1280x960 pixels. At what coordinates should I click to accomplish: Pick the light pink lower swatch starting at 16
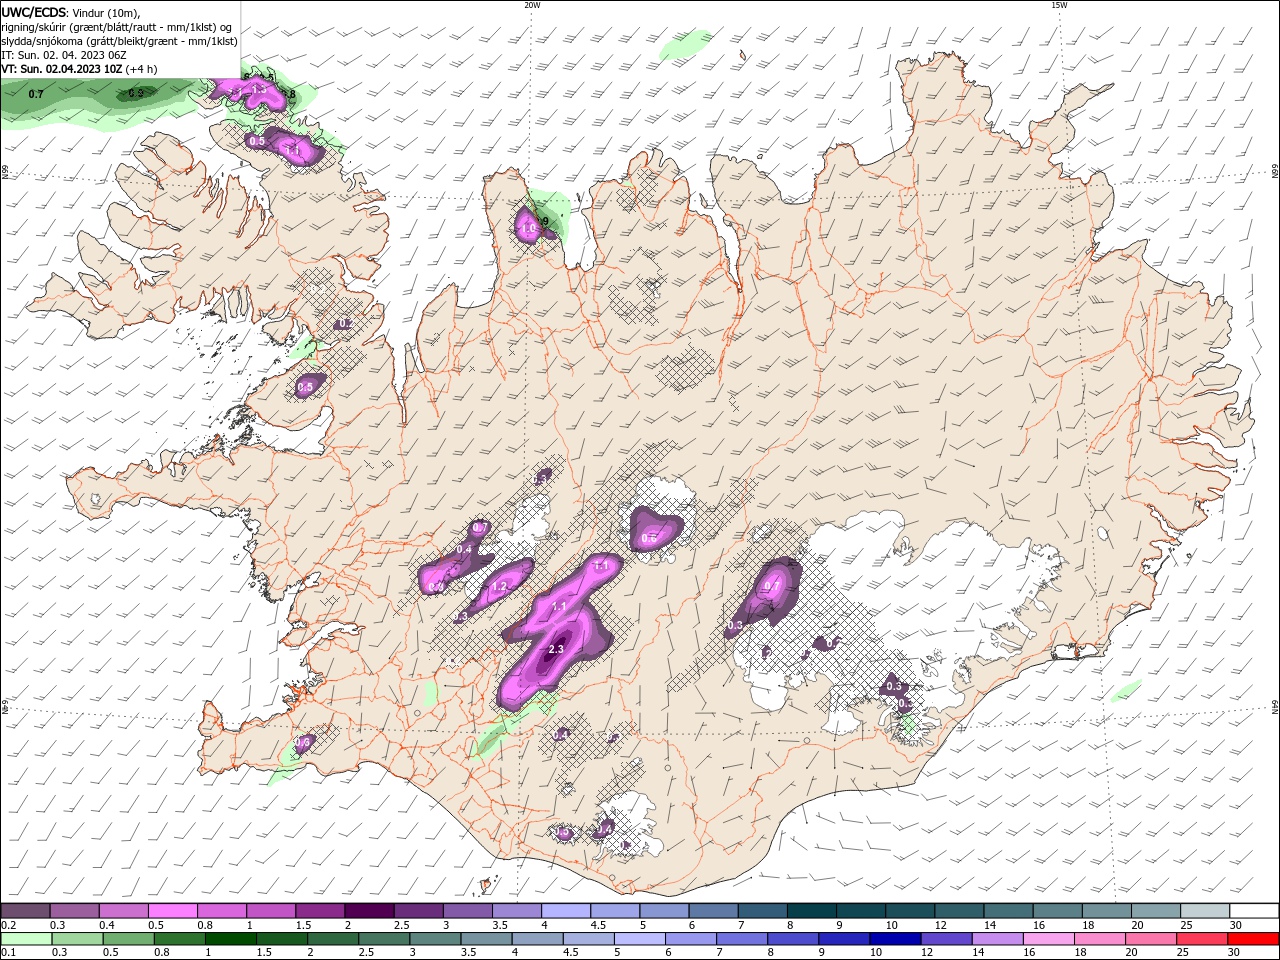tap(1047, 939)
